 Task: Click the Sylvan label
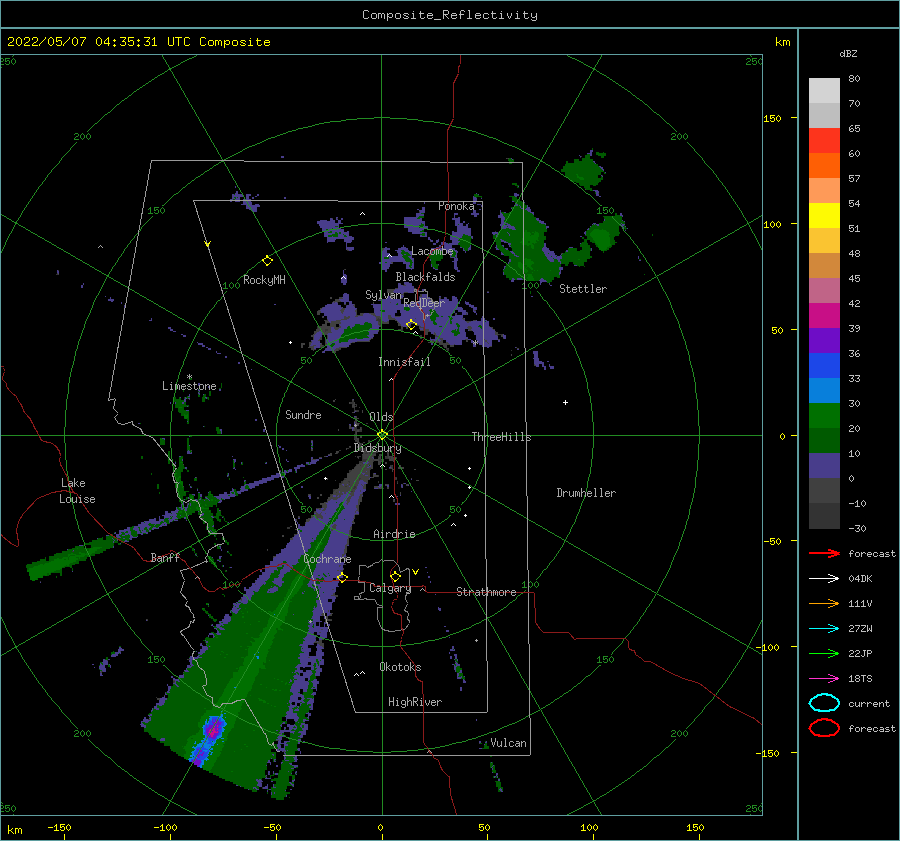click(383, 295)
